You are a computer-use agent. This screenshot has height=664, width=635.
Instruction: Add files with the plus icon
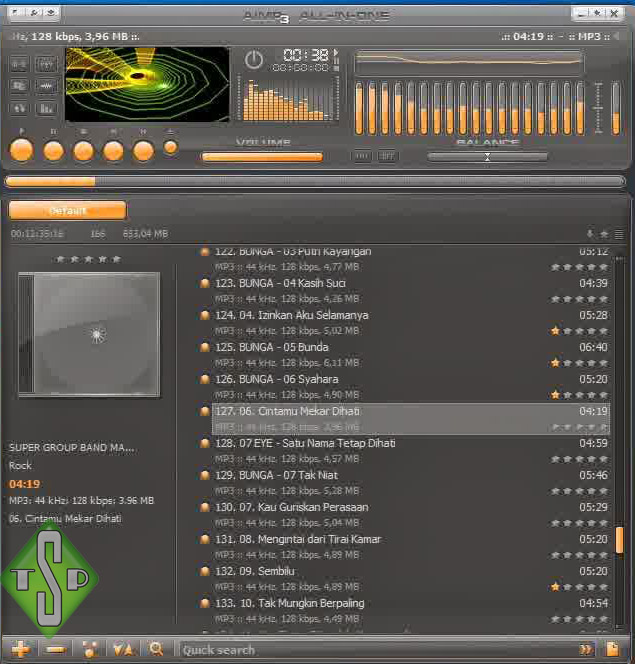point(20,649)
